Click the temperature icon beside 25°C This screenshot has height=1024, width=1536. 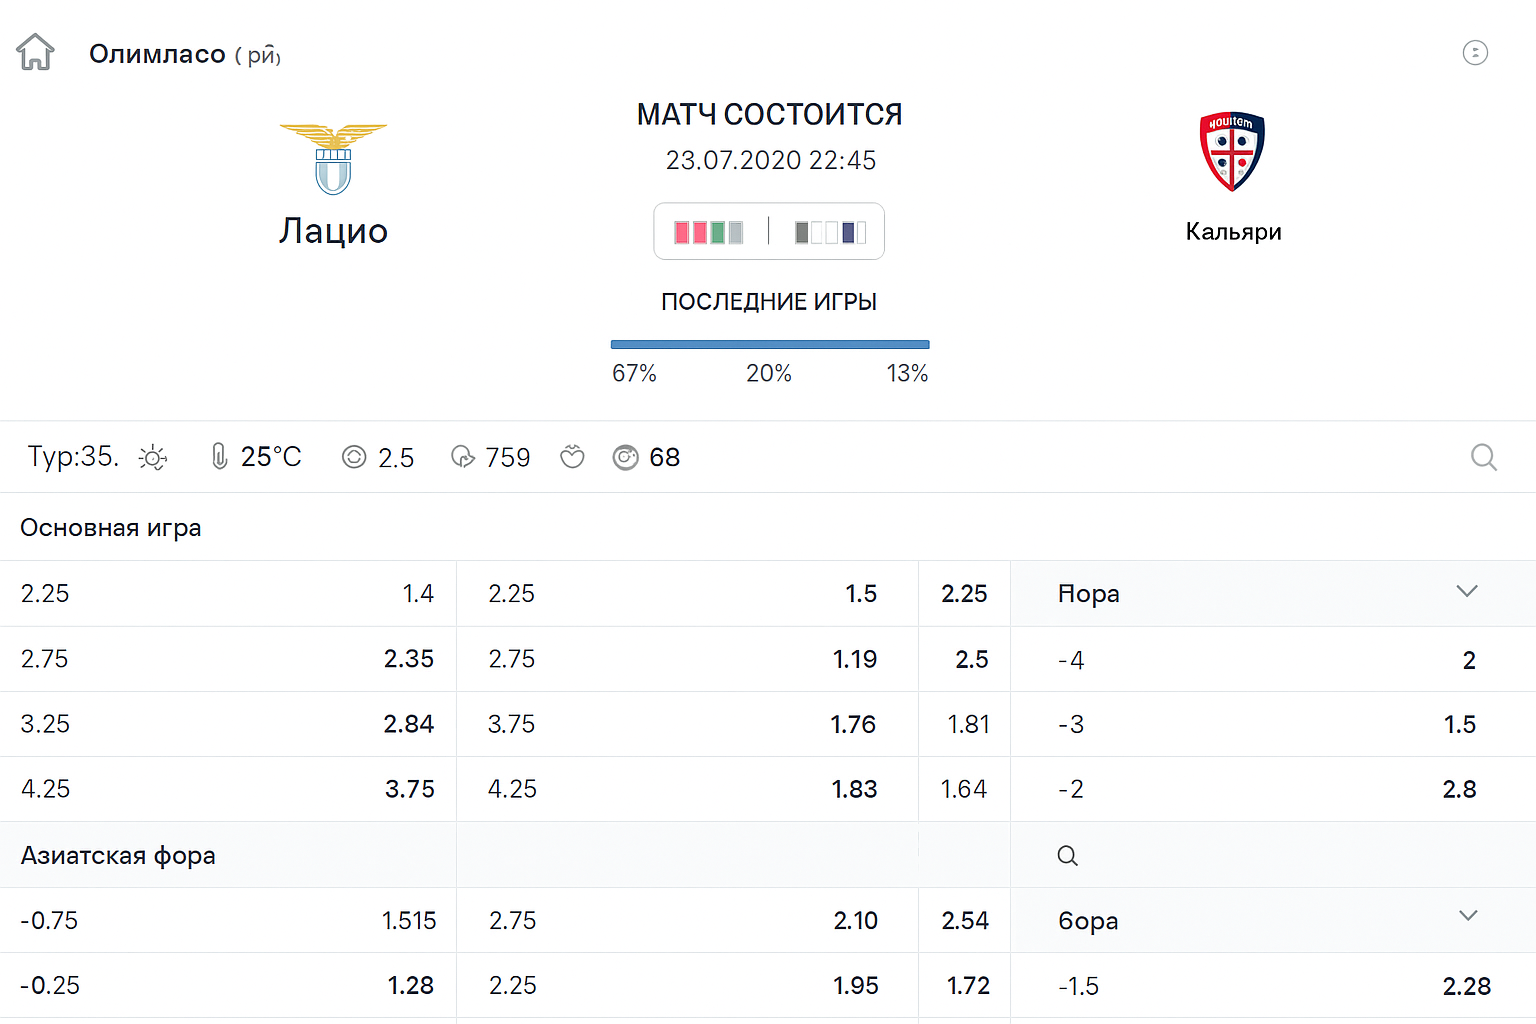tap(219, 457)
